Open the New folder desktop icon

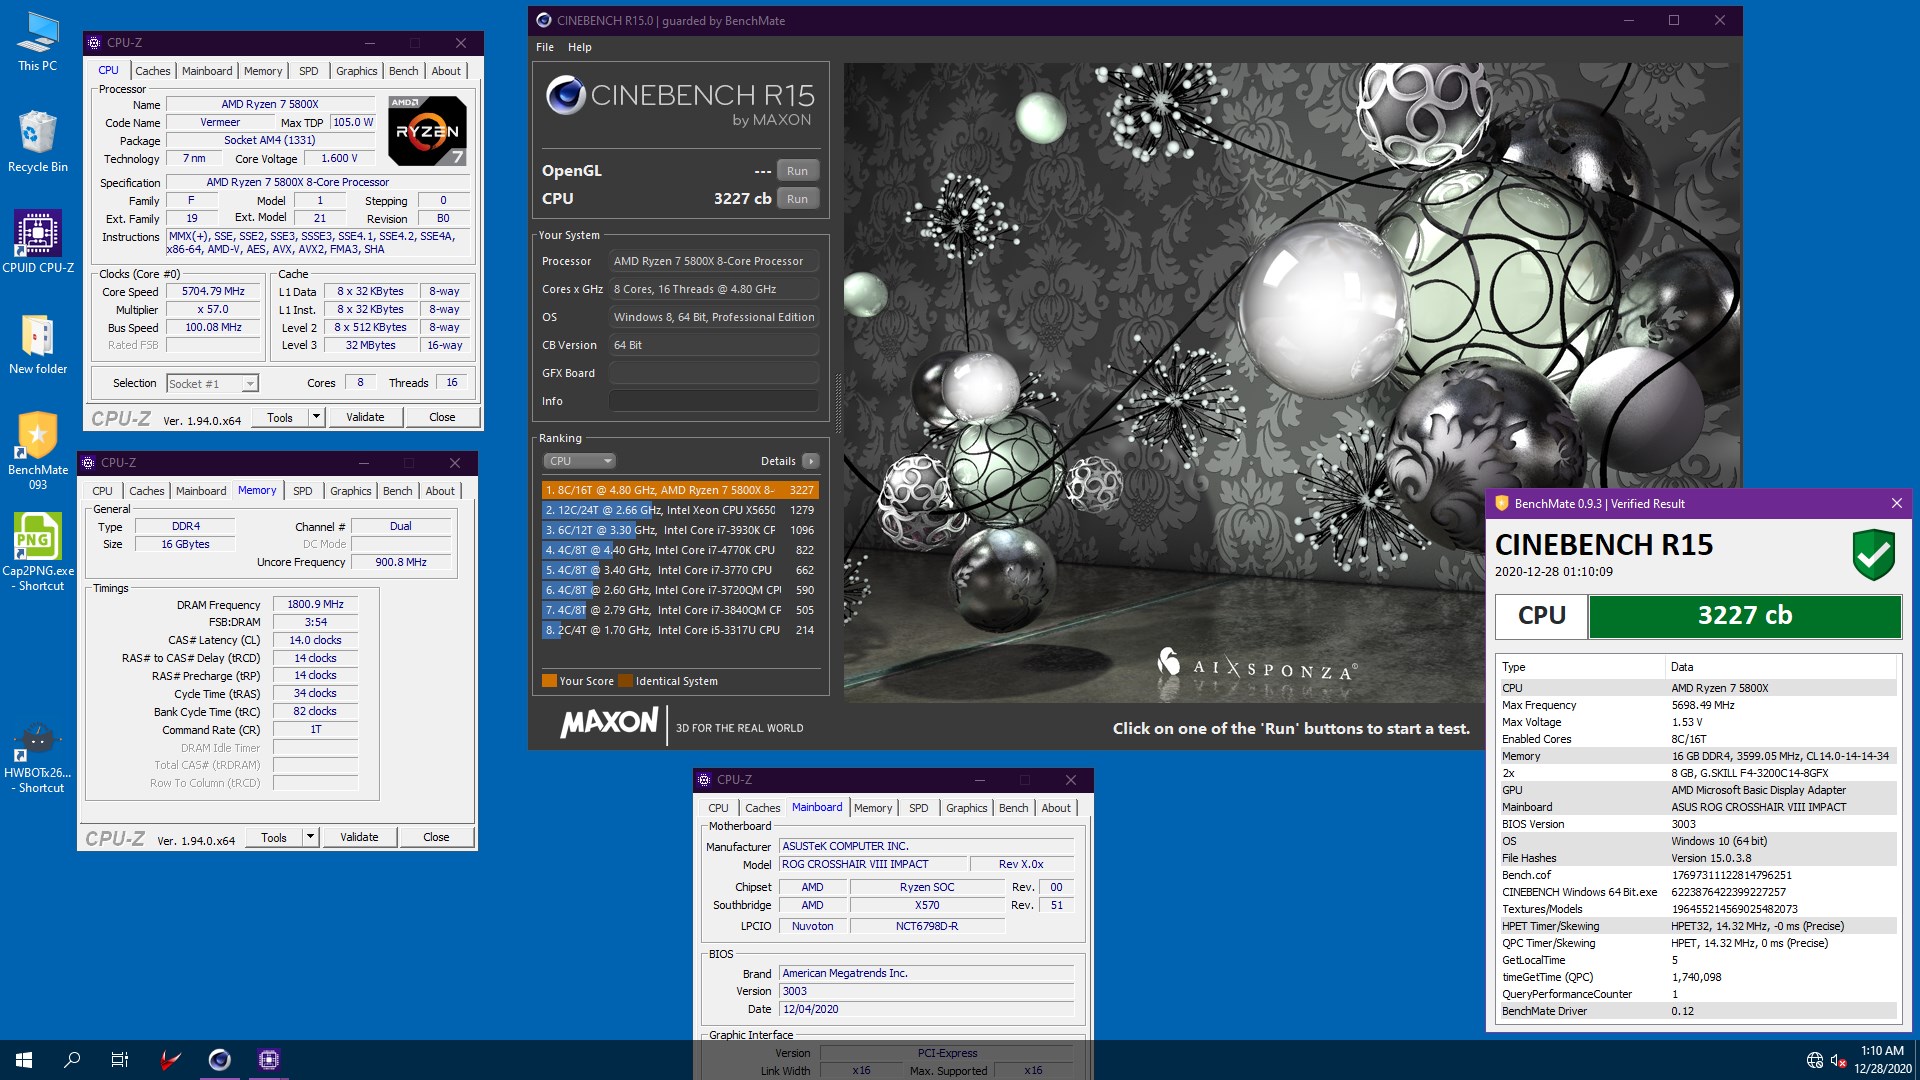click(x=38, y=344)
